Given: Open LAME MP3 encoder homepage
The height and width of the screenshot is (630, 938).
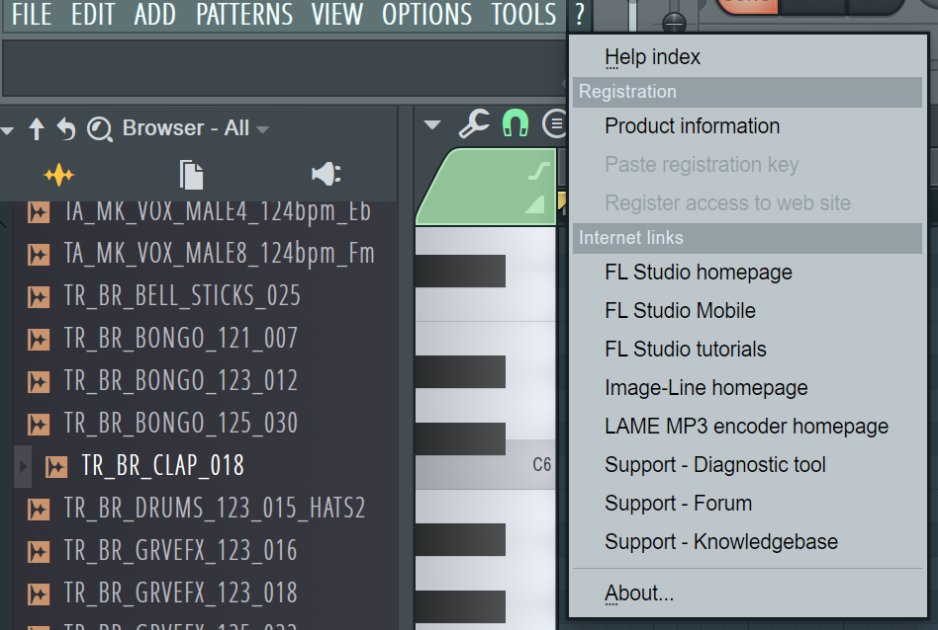Looking at the screenshot, I should click(747, 426).
